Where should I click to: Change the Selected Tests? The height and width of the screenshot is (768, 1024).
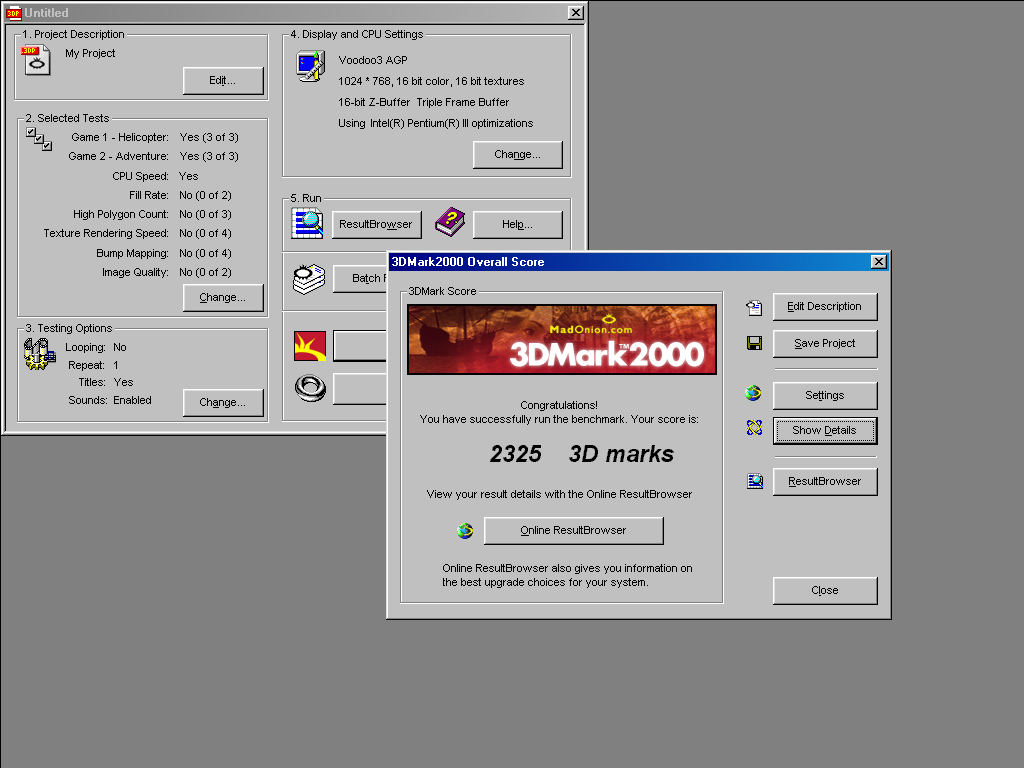click(x=223, y=297)
